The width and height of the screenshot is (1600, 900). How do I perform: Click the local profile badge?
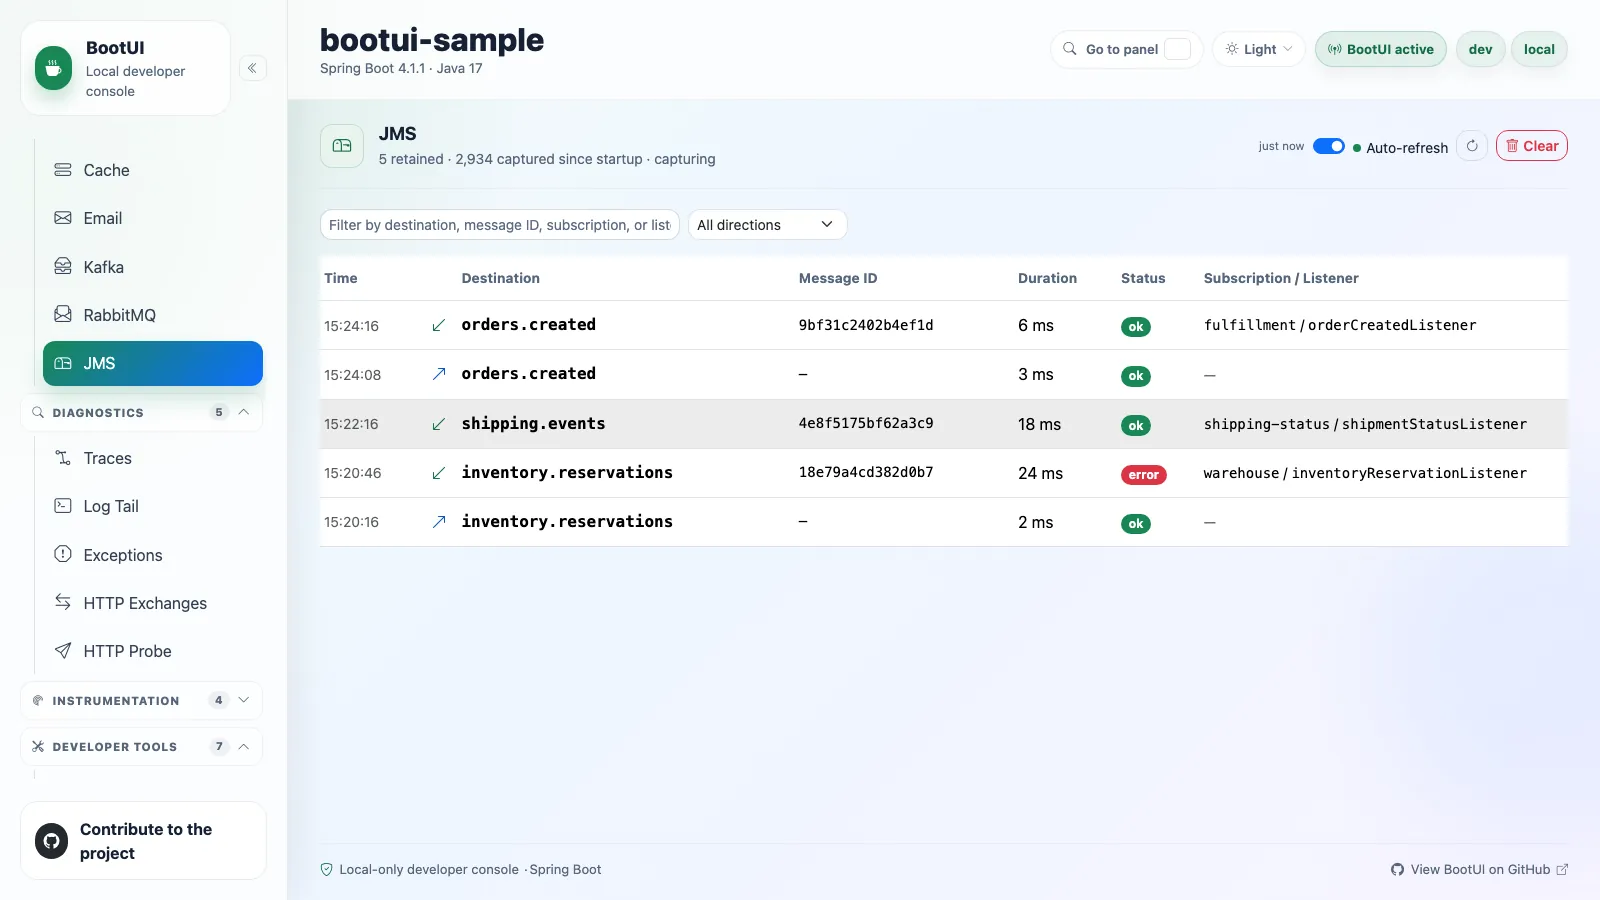tap(1539, 49)
